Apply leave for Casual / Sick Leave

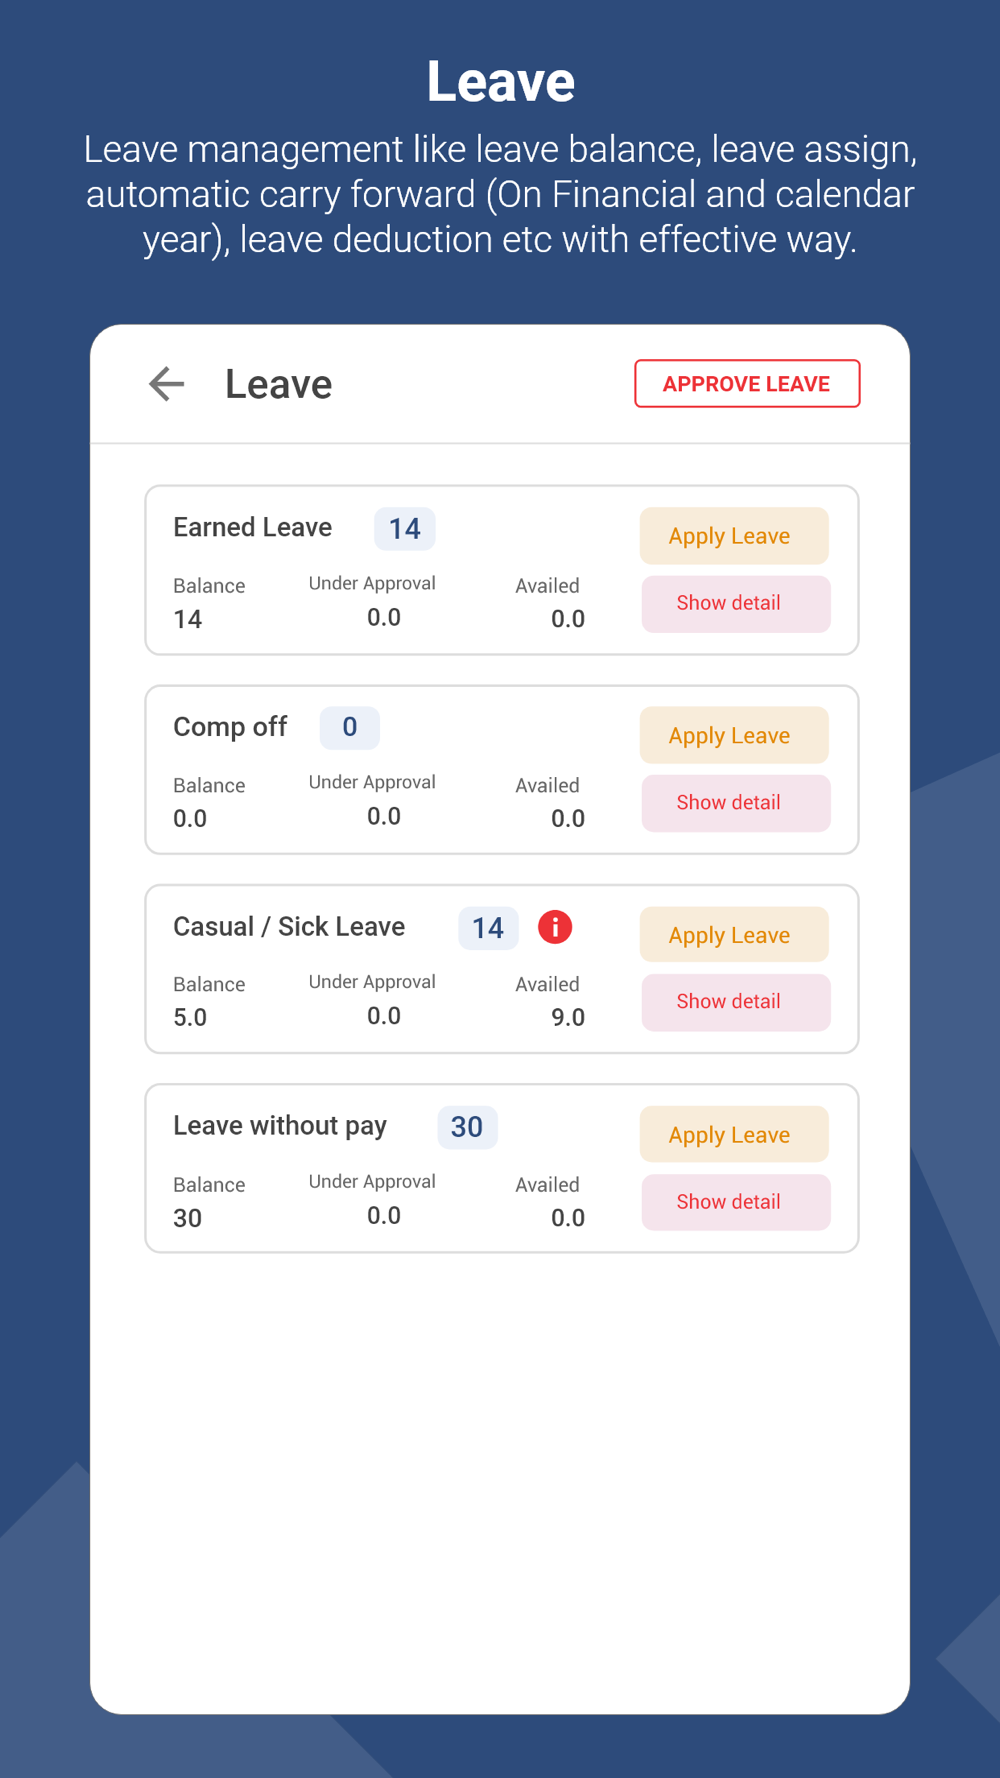click(734, 935)
